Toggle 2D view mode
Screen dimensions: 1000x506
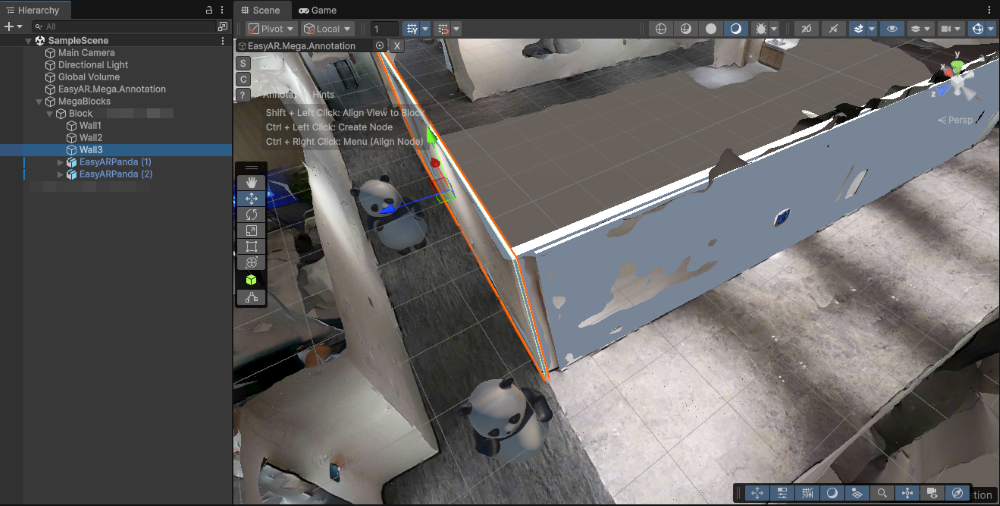[806, 29]
